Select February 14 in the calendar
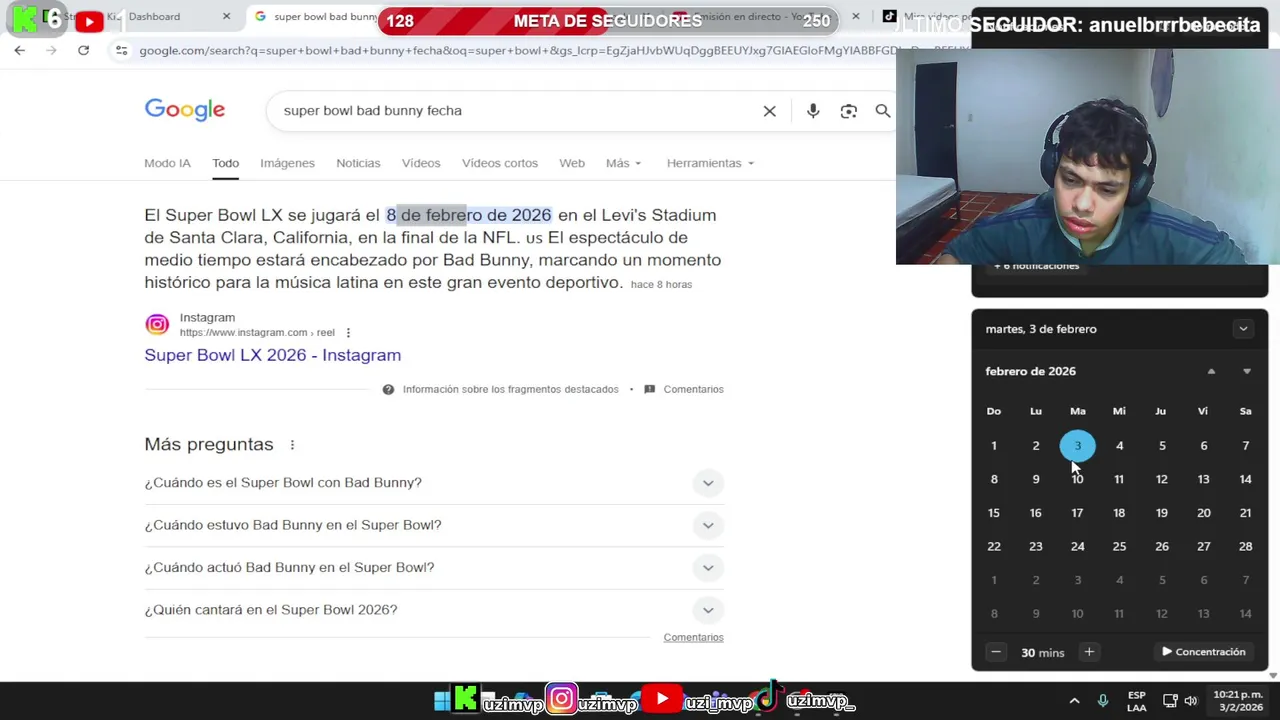This screenshot has width=1280, height=720. coord(1245,480)
